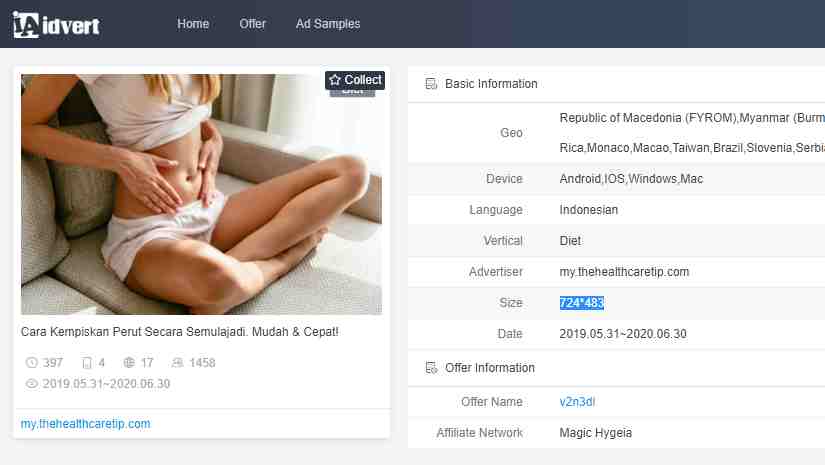
Task: Open the my.thehealthcaretip.com link under the ad
Action: (85, 424)
